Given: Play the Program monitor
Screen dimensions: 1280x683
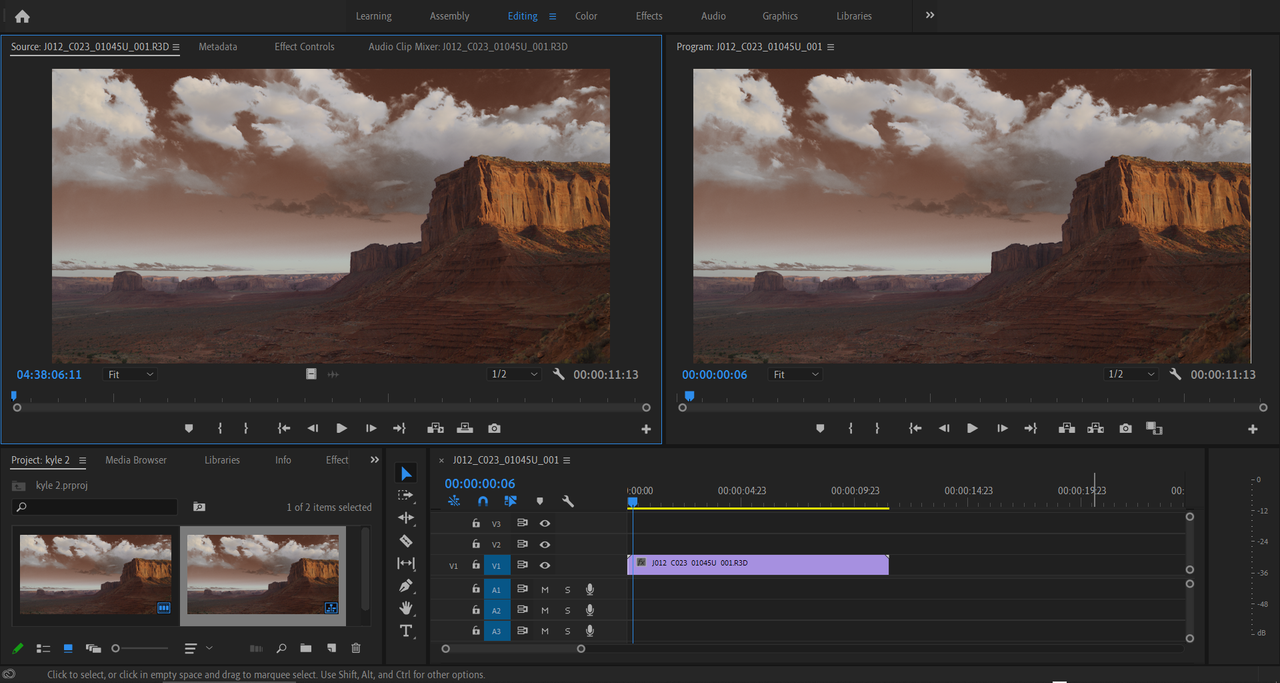Looking at the screenshot, I should tap(972, 428).
